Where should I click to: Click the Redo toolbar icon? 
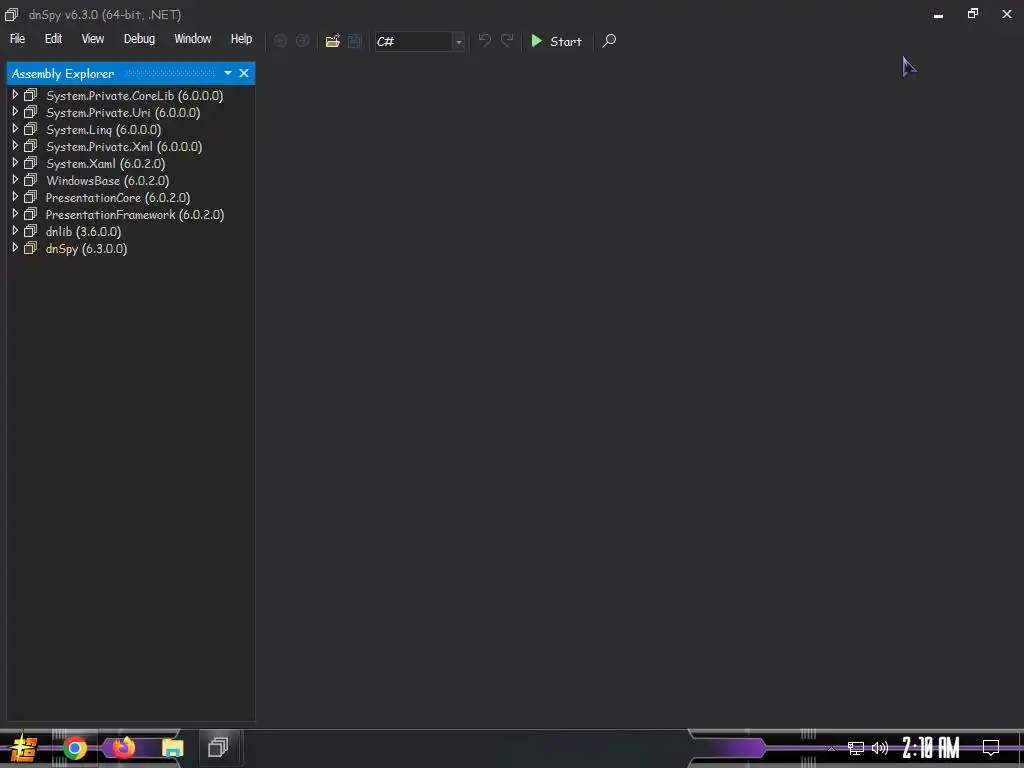[x=507, y=41]
